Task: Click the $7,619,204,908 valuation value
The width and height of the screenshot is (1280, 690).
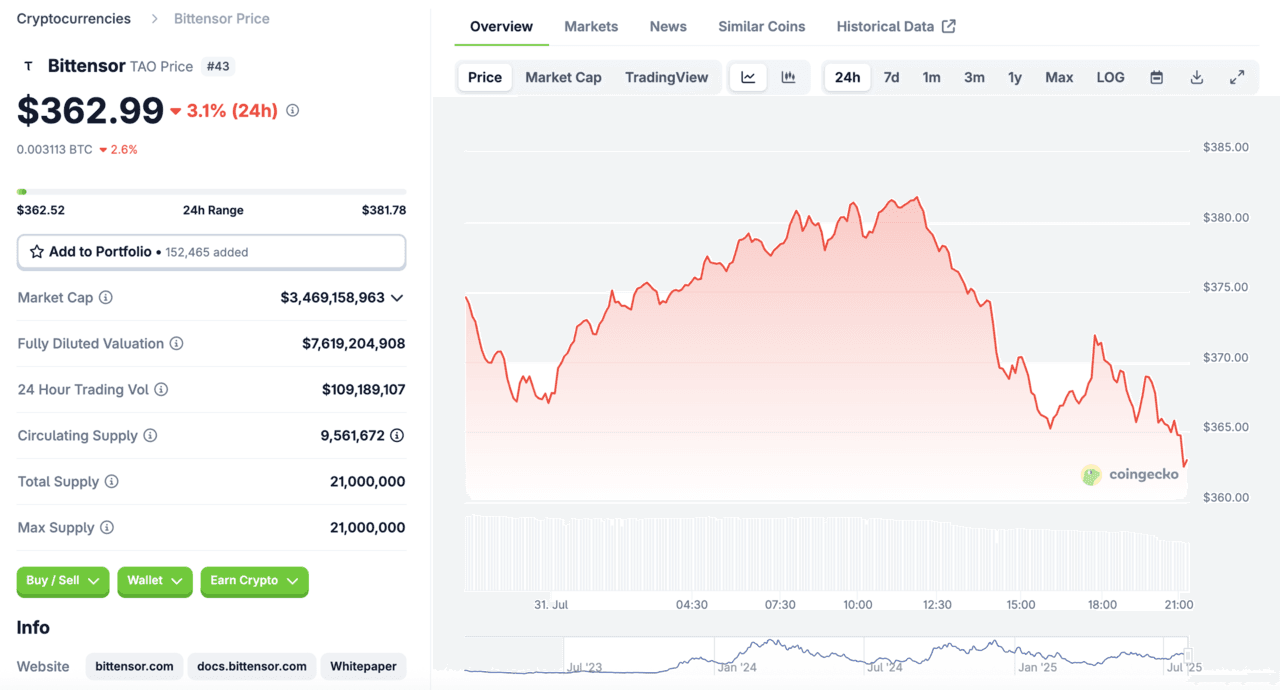Action: (x=353, y=344)
